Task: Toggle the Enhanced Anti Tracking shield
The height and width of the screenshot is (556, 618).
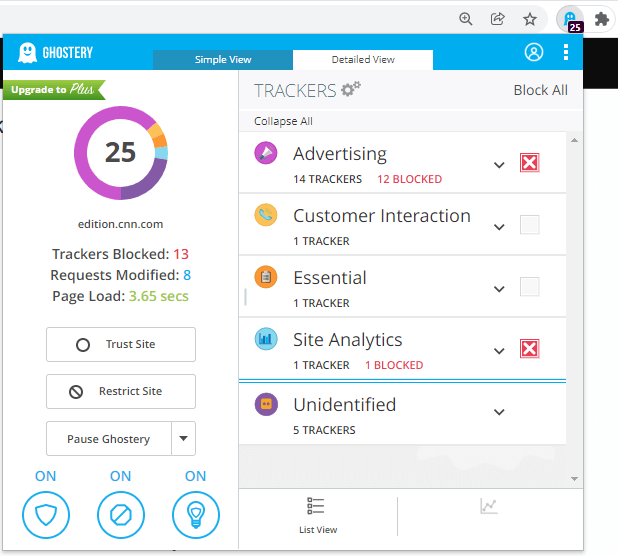Action: (46, 515)
